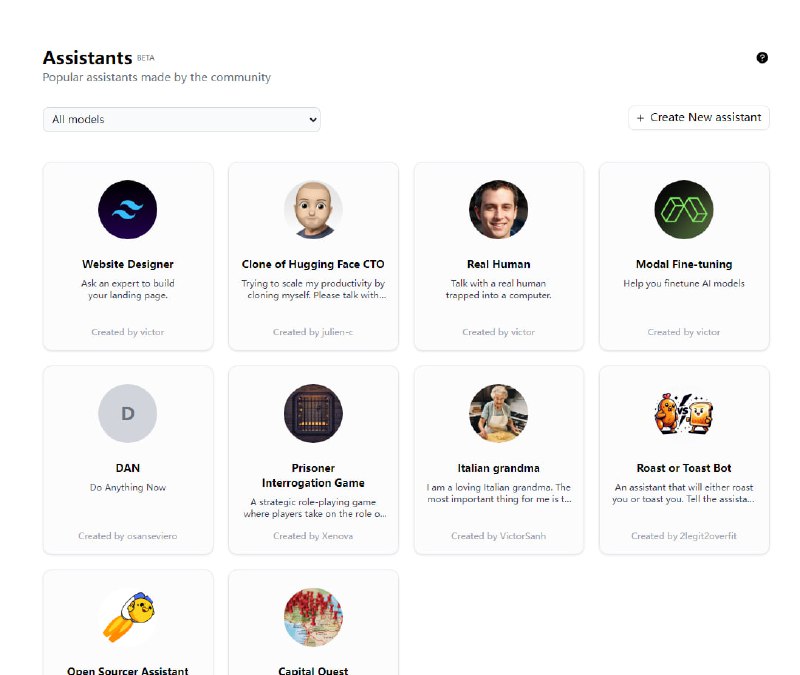This screenshot has width=800, height=675.
Task: Click the Created by osanseviero text
Action: 128,536
